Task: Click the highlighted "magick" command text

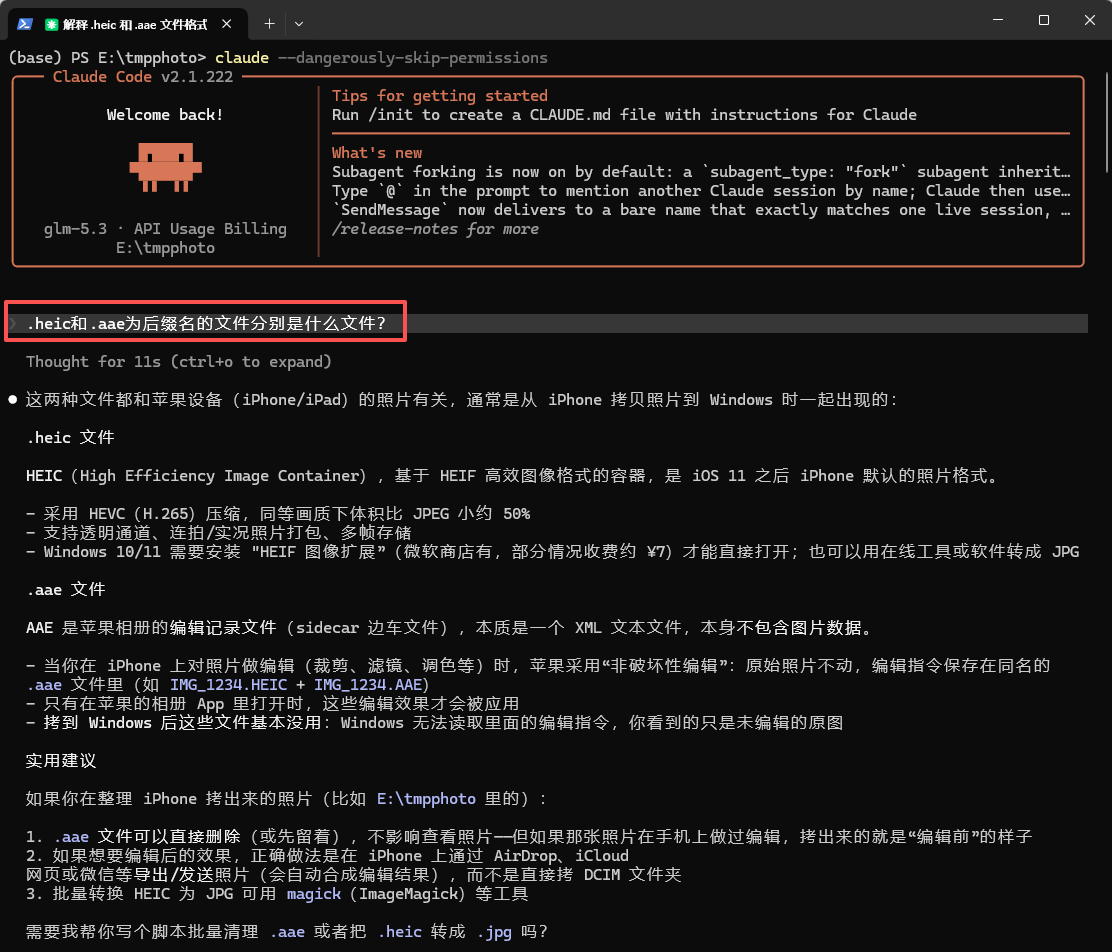Action: 313,894
